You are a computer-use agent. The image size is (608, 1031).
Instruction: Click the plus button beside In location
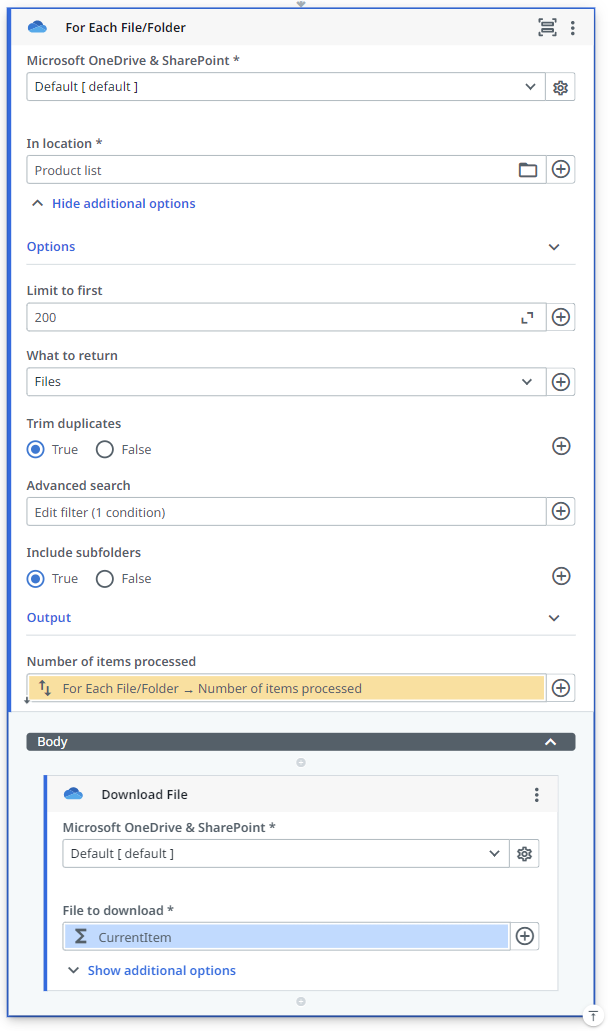(562, 170)
